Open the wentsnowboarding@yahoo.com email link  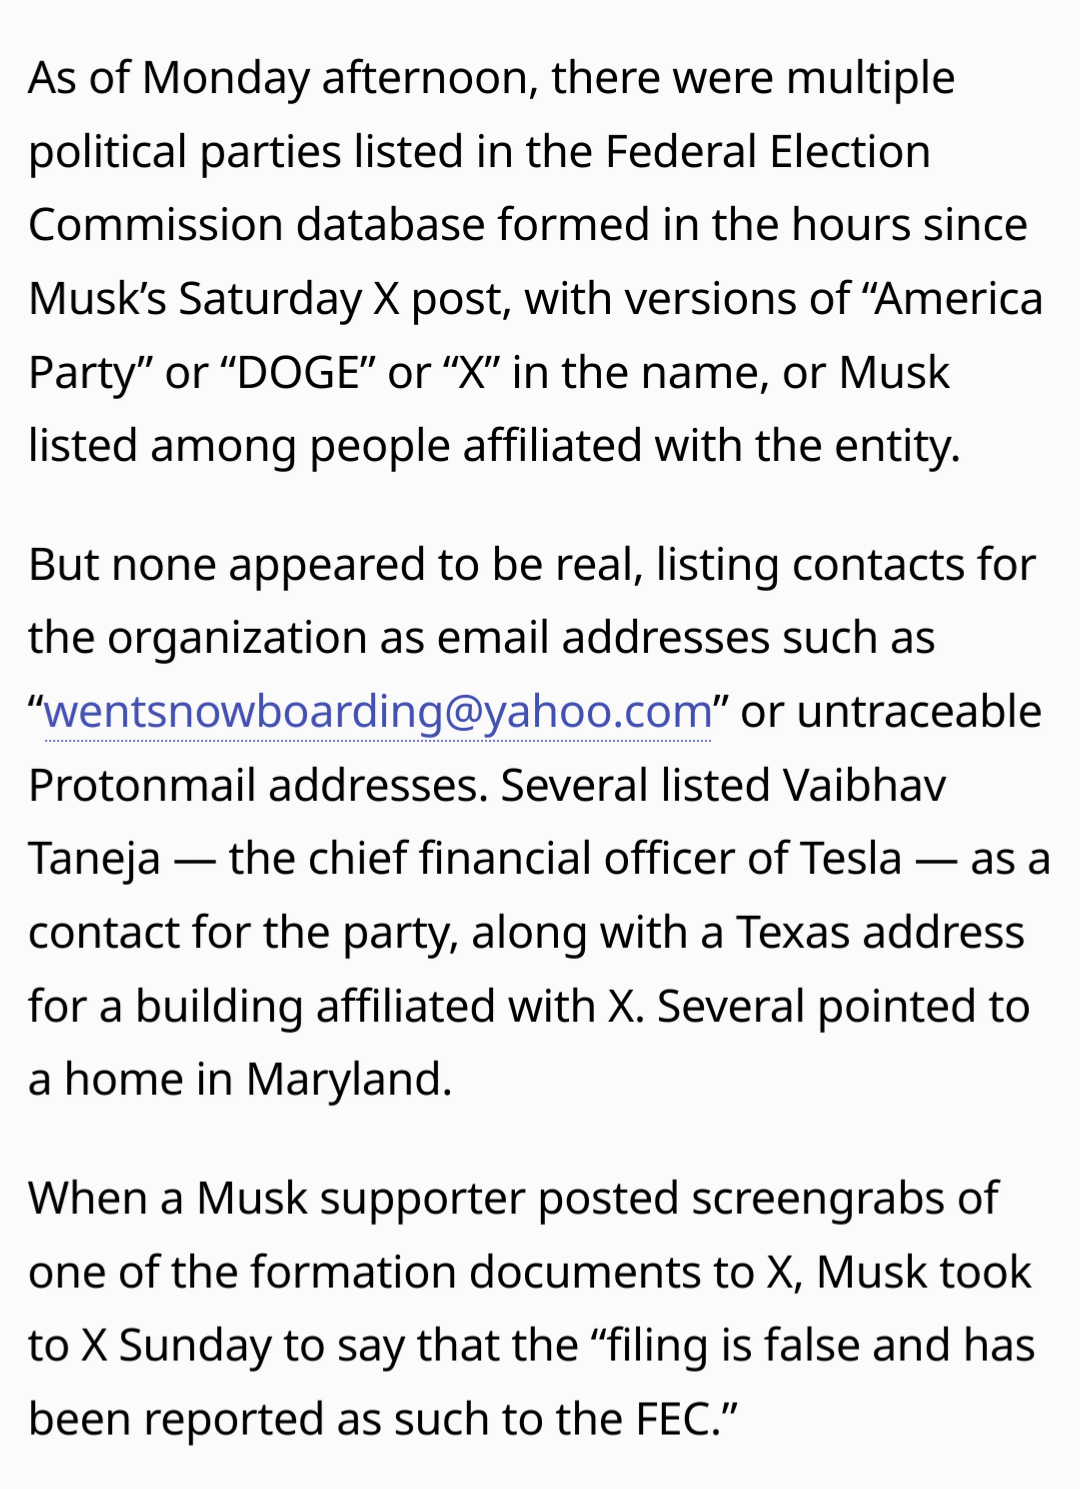click(378, 711)
